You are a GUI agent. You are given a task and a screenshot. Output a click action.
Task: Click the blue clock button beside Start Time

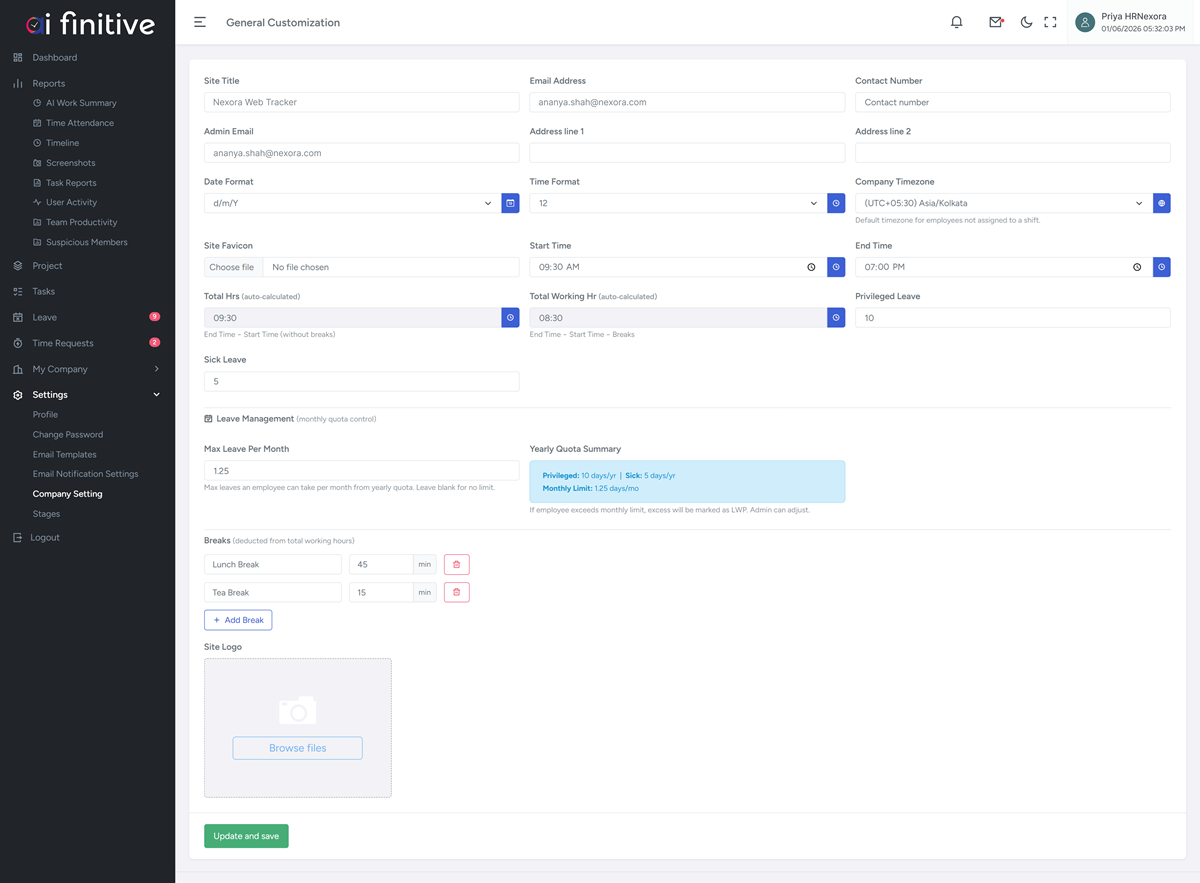point(836,267)
